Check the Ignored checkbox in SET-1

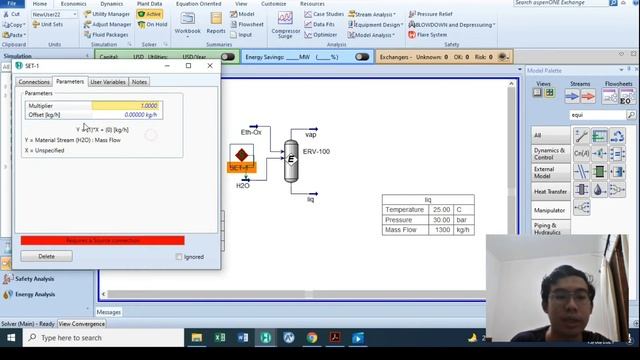pos(179,257)
